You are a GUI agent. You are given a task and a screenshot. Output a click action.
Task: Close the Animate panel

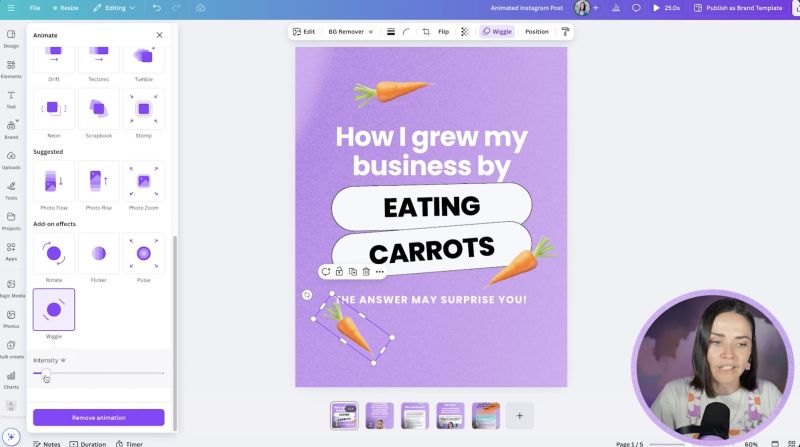[159, 35]
